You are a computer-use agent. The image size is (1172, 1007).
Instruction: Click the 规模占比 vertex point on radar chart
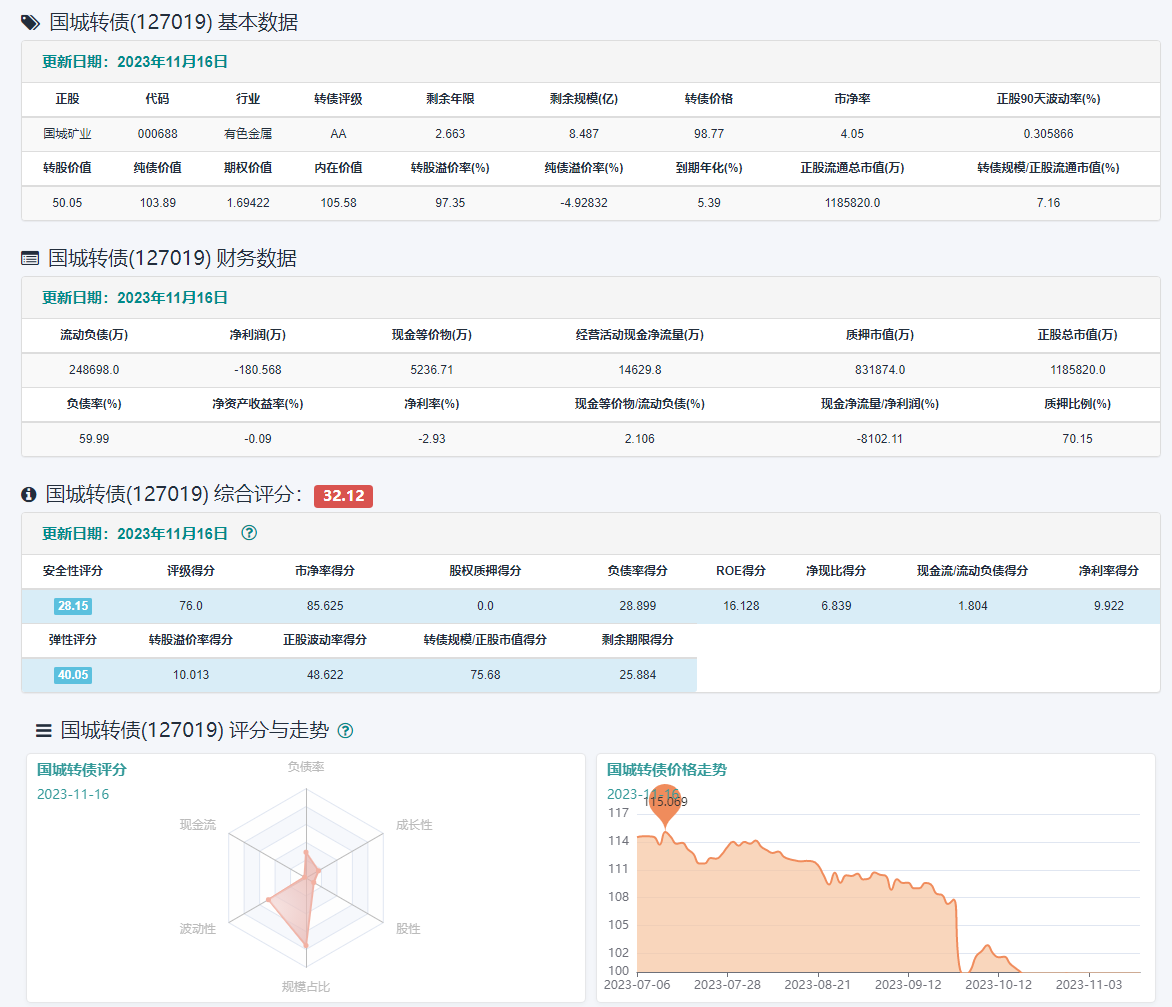[x=306, y=946]
